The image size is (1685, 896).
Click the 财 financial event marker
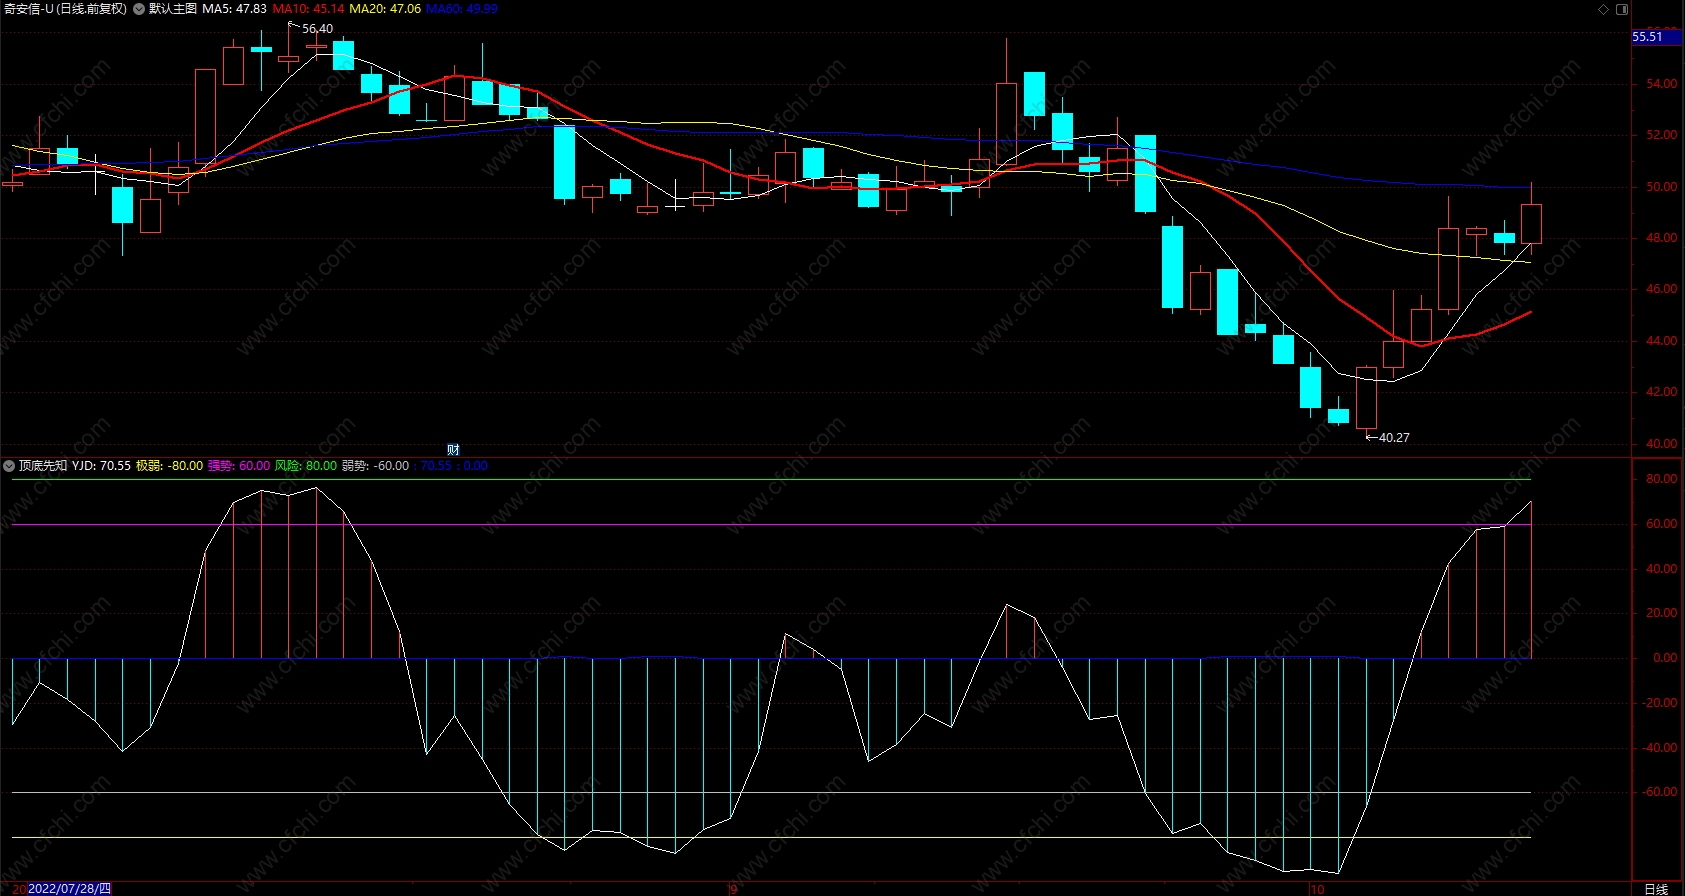pyautogui.click(x=453, y=450)
